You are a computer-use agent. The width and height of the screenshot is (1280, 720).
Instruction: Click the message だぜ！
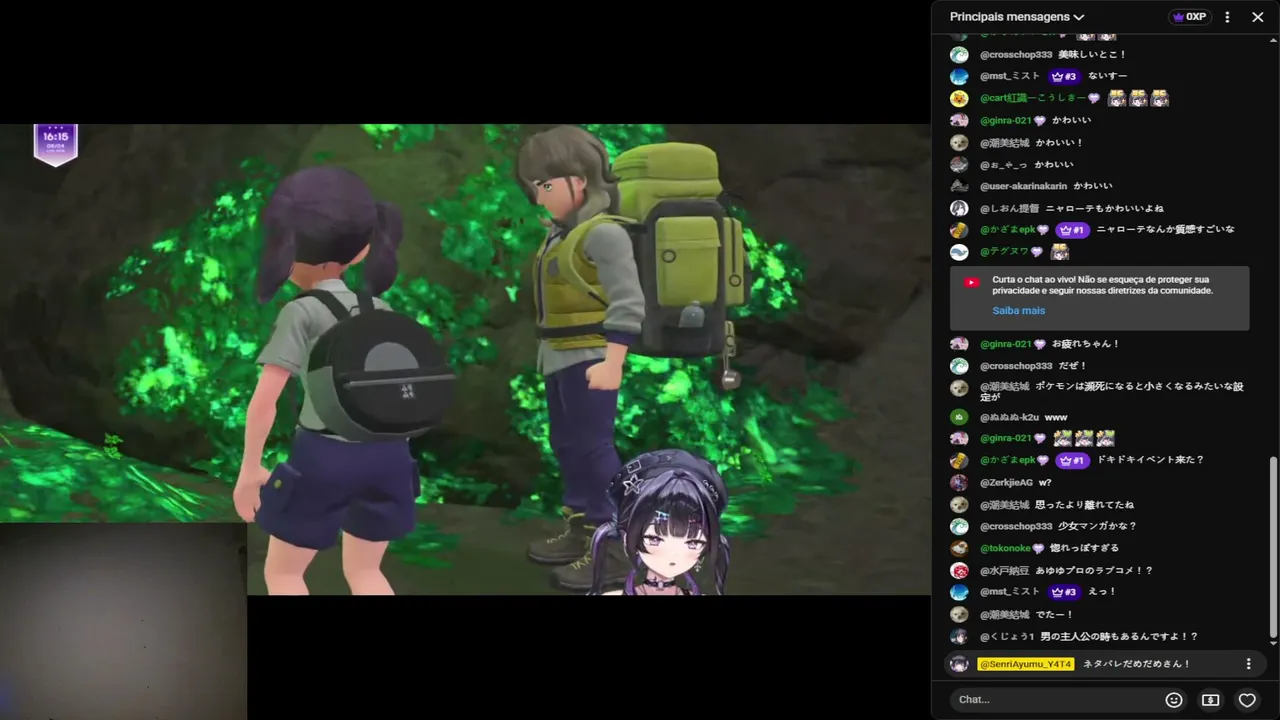(x=1073, y=366)
